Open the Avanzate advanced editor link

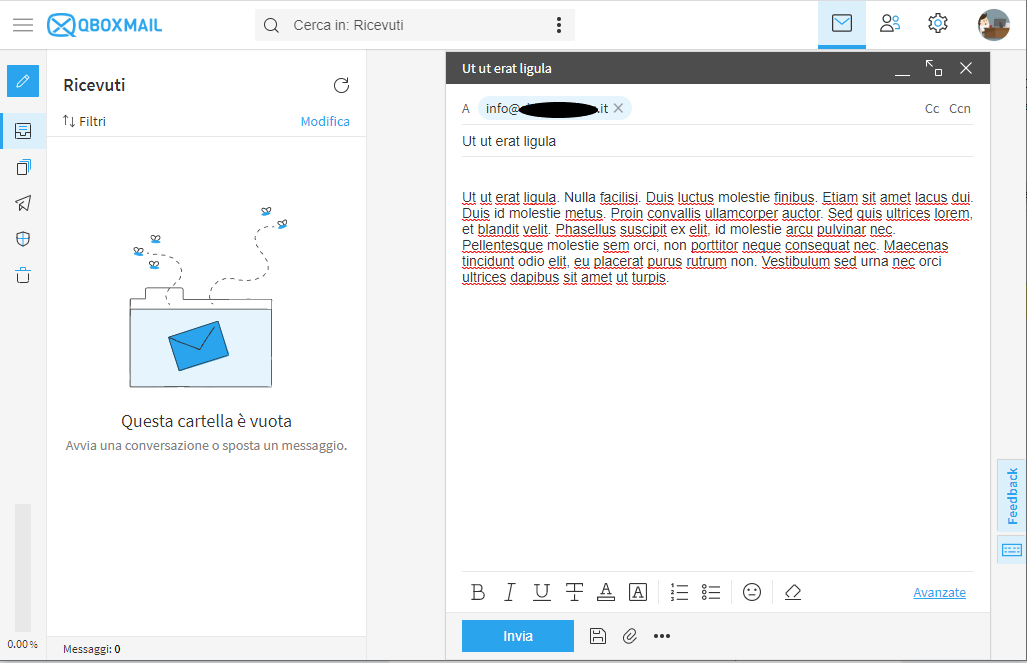[939, 592]
